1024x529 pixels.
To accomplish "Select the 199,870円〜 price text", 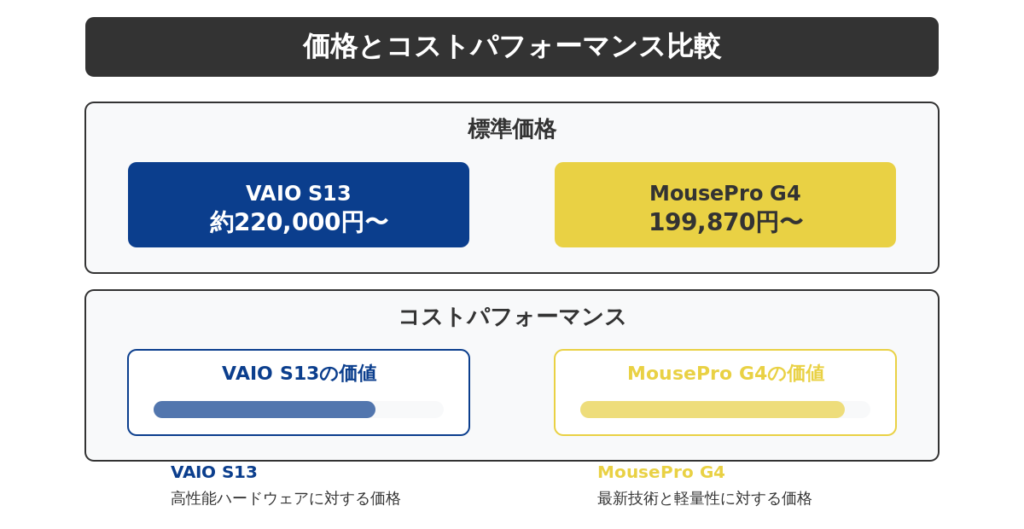I will [x=725, y=222].
